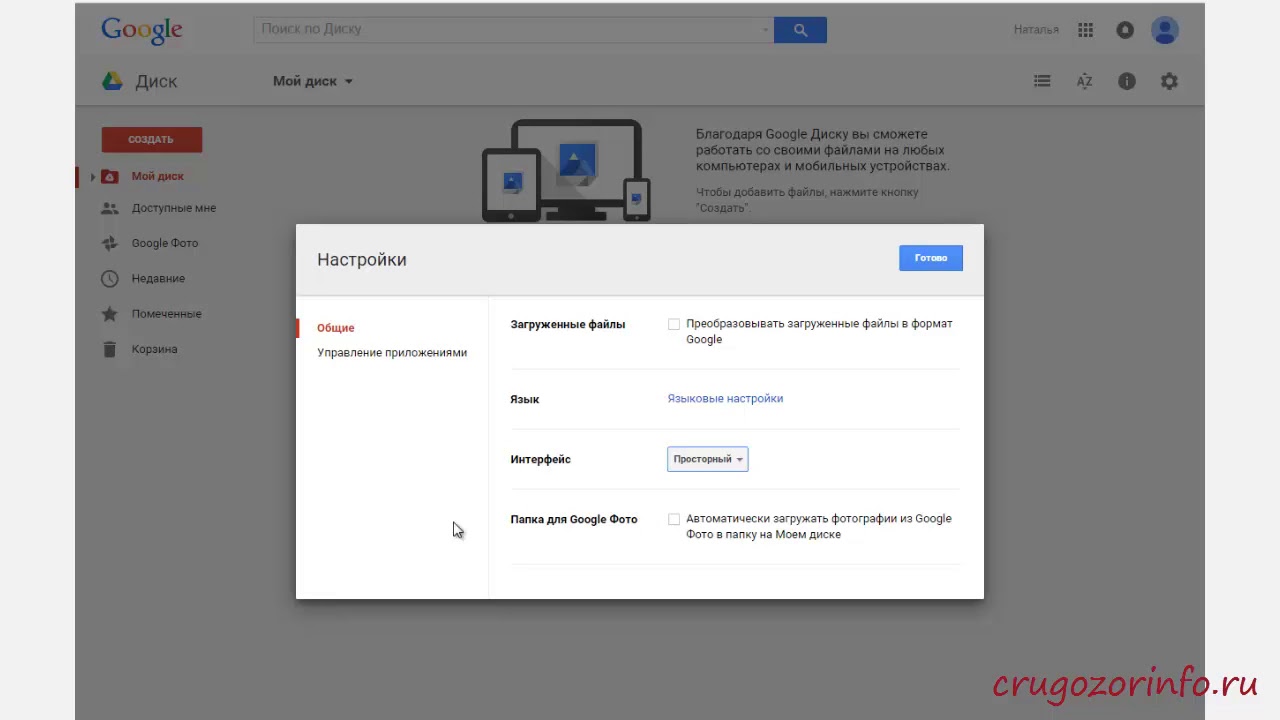This screenshot has height=720, width=1280.
Task: Click the Shared with me people icon
Action: pyautogui.click(x=110, y=208)
